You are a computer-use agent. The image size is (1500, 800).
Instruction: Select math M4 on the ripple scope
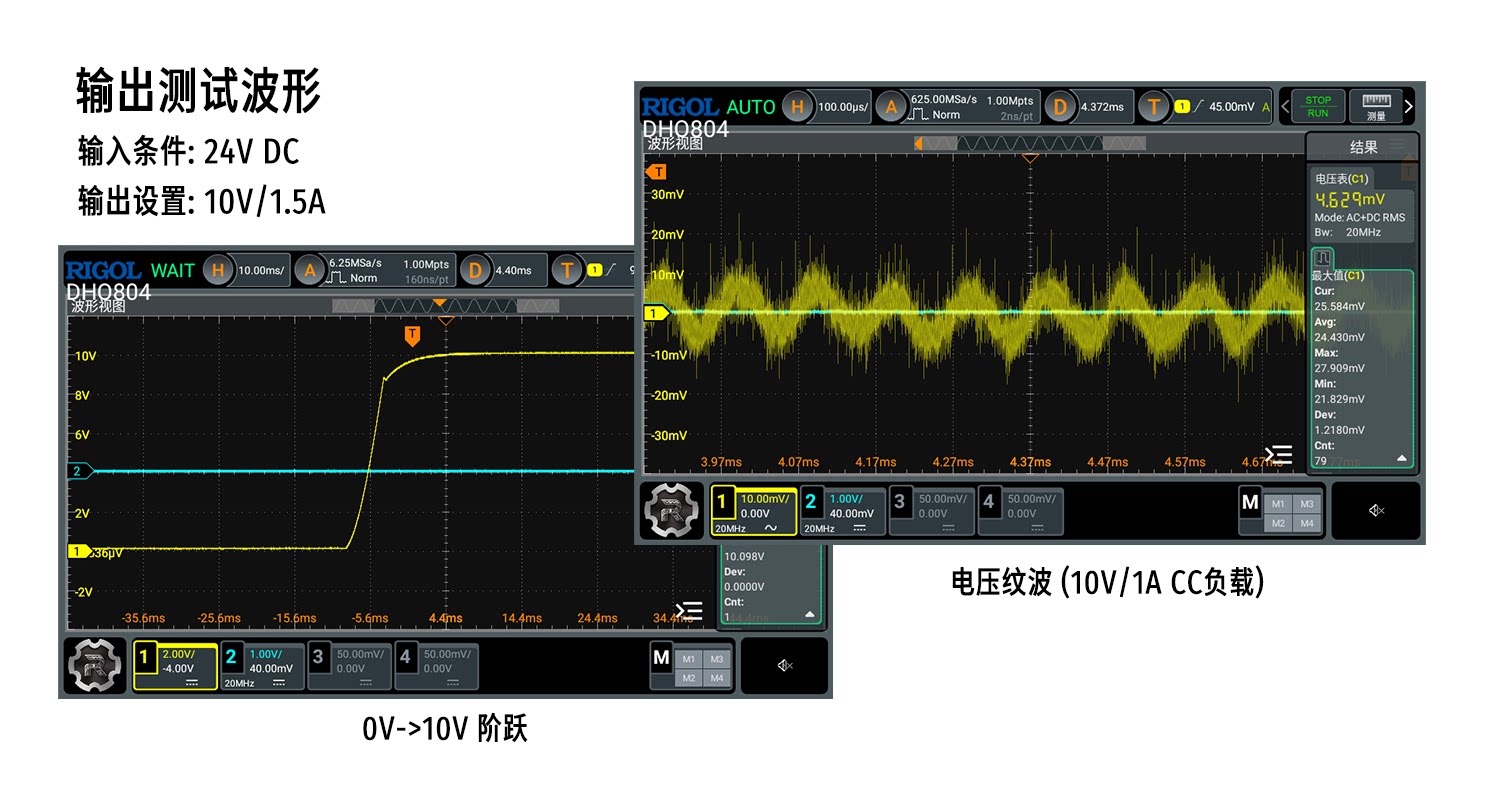pos(1306,523)
